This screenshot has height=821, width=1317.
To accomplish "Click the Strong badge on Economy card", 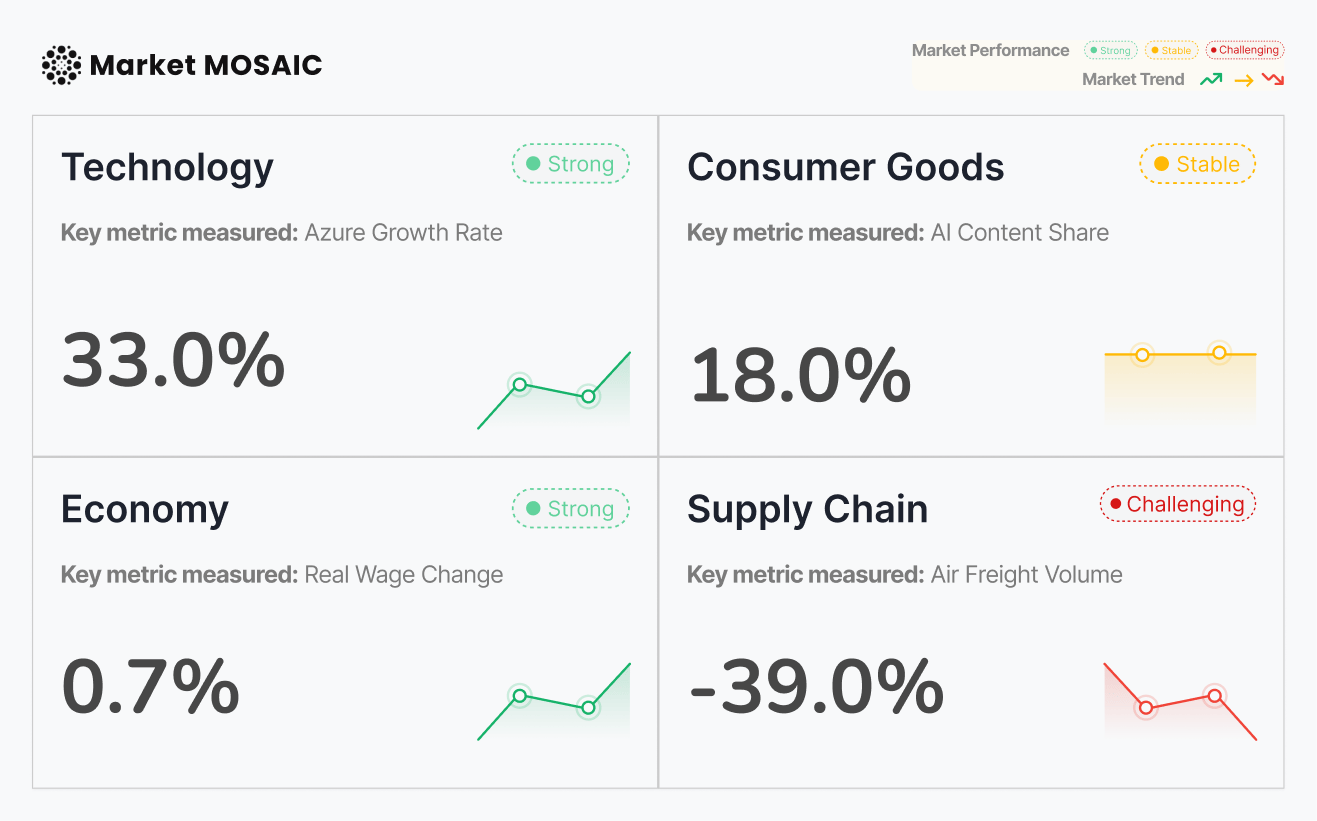I will pyautogui.click(x=570, y=509).
